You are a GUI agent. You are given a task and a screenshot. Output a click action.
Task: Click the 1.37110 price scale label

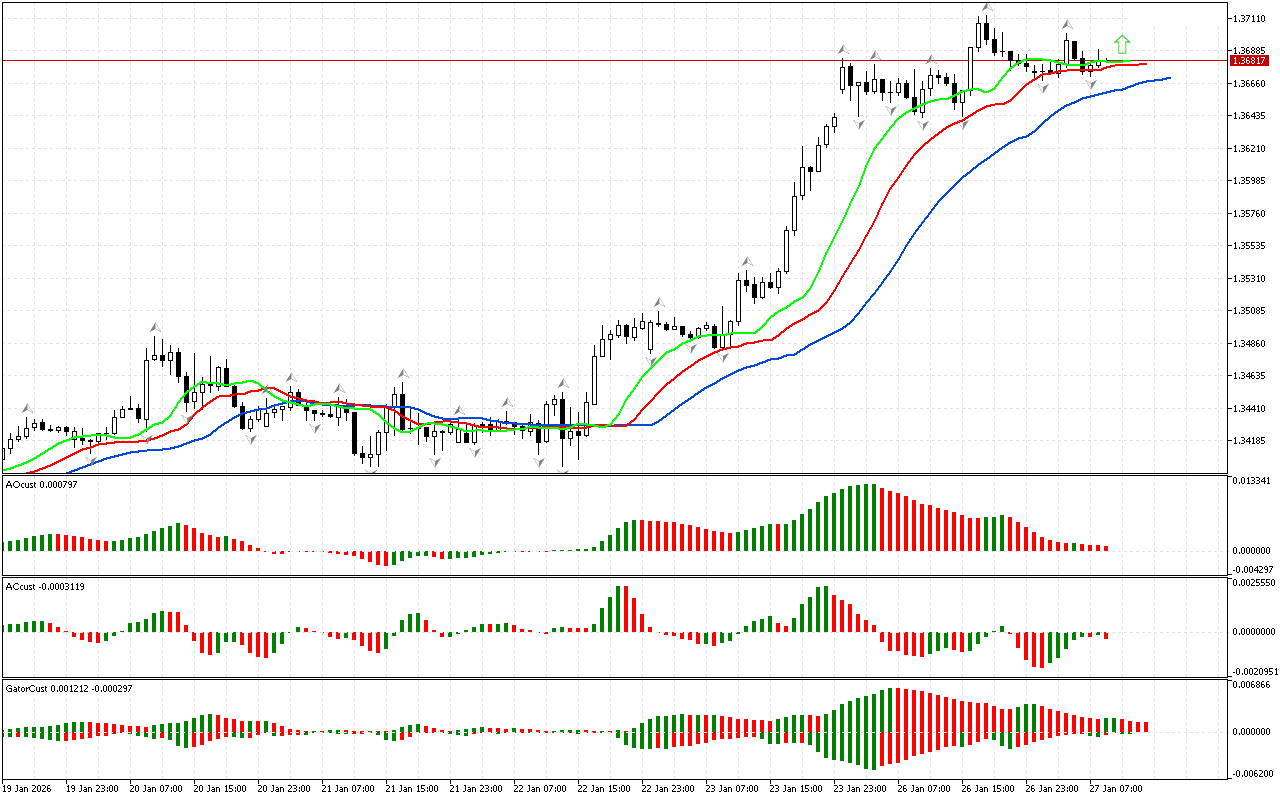point(1251,19)
